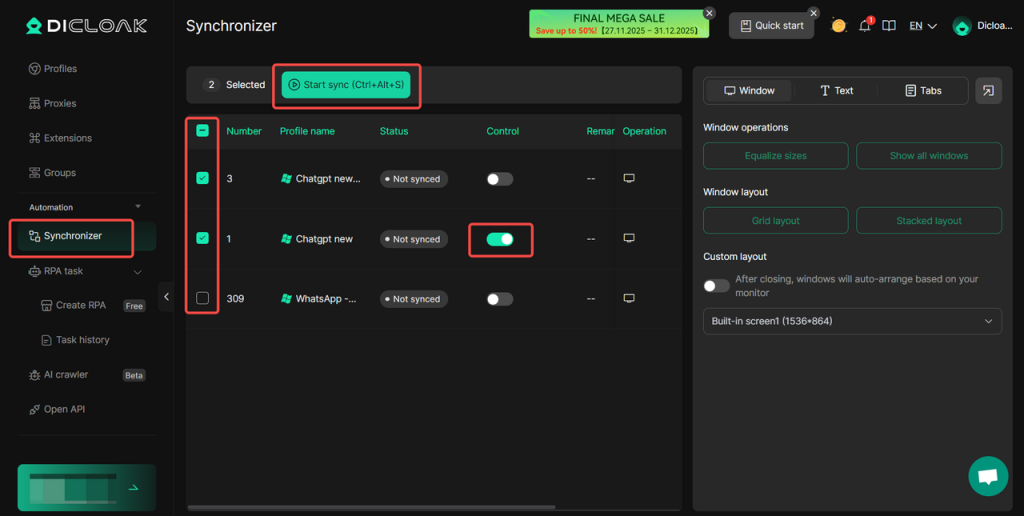
Task: Expand the RPA task submenu
Action: click(137, 271)
